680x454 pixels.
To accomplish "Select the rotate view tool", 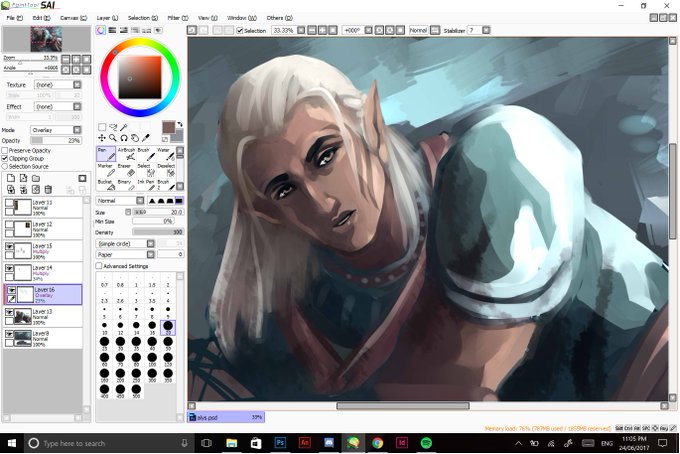I will [x=124, y=138].
